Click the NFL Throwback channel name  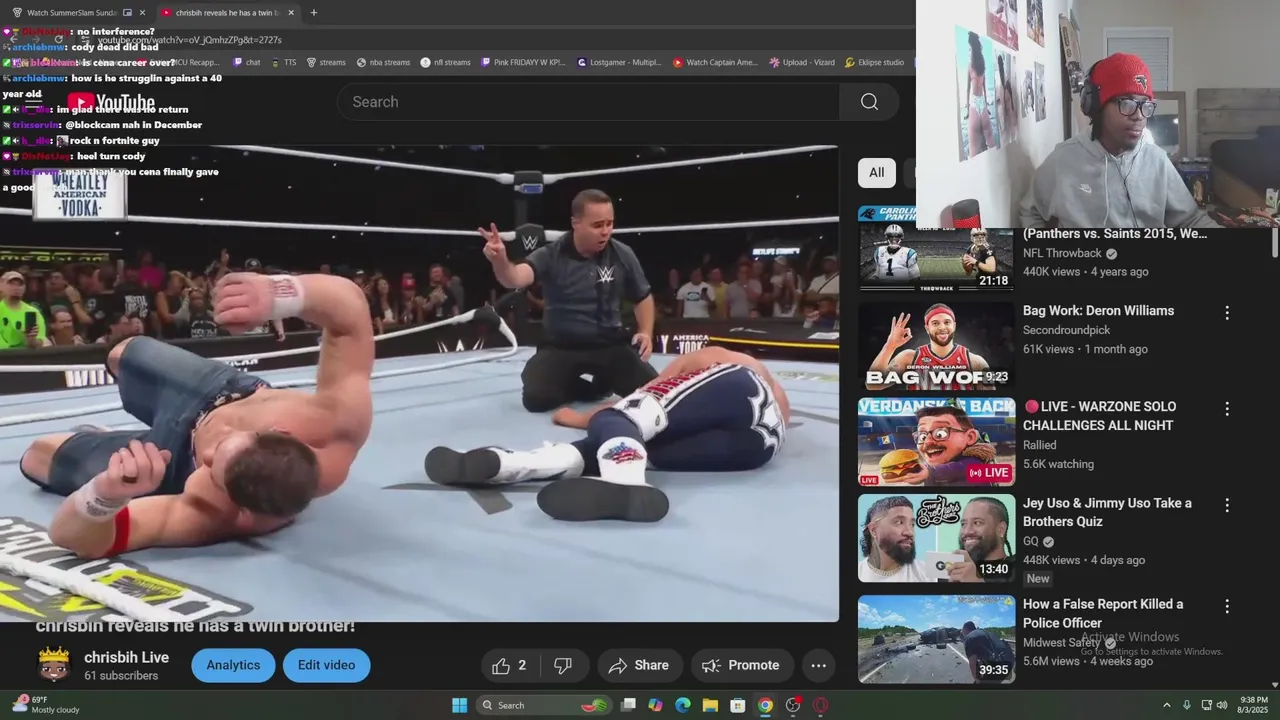tap(1062, 253)
